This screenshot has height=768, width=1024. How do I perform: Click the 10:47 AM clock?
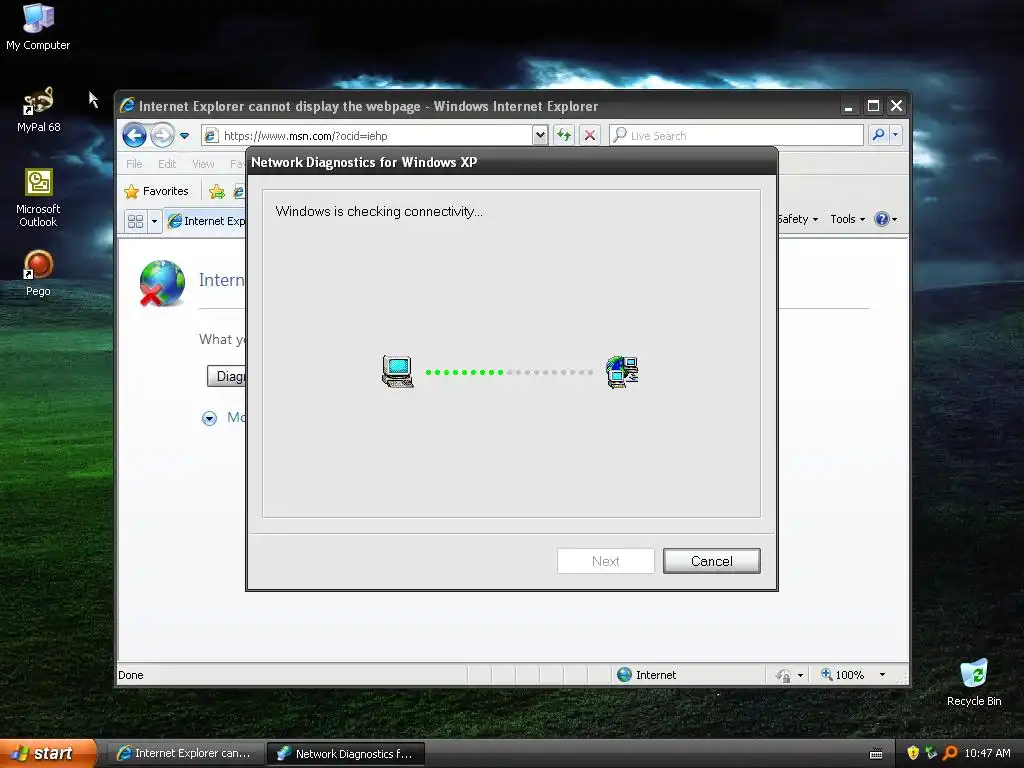987,753
